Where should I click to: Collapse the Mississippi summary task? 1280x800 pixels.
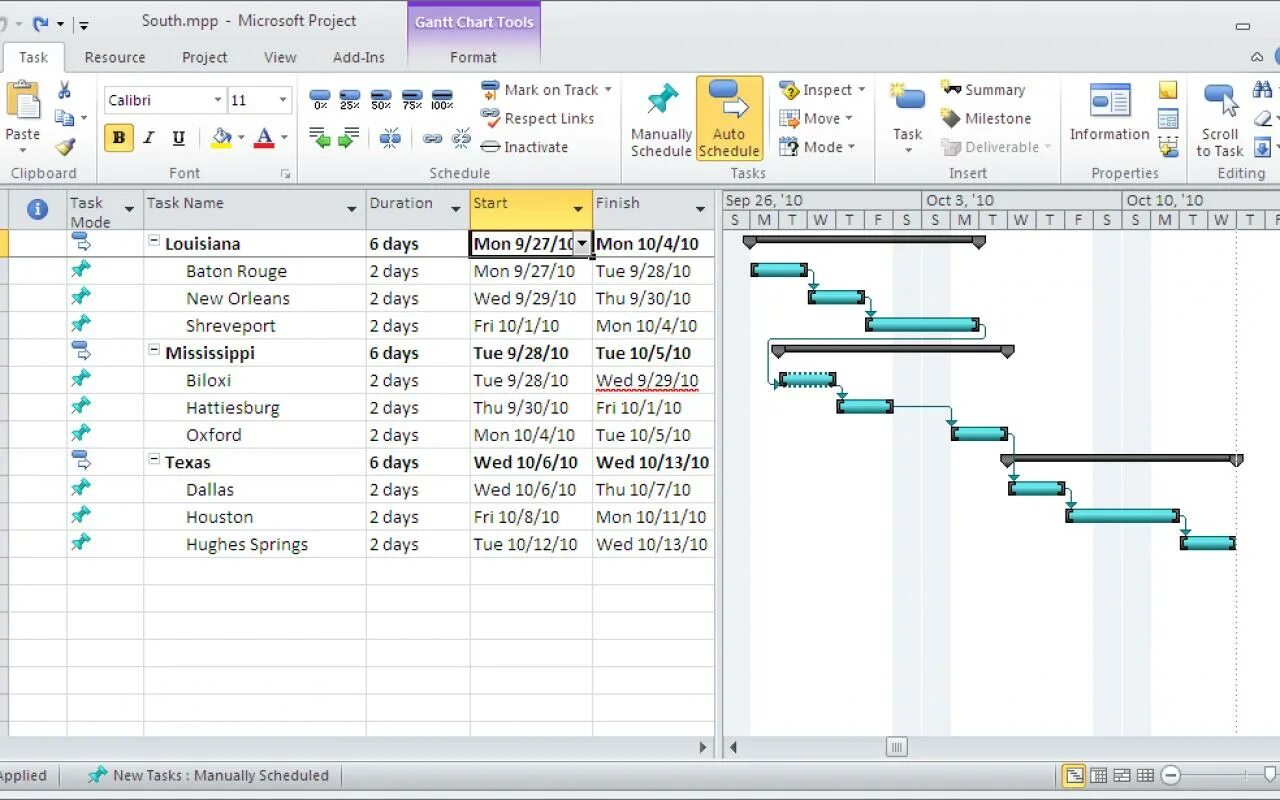click(155, 351)
